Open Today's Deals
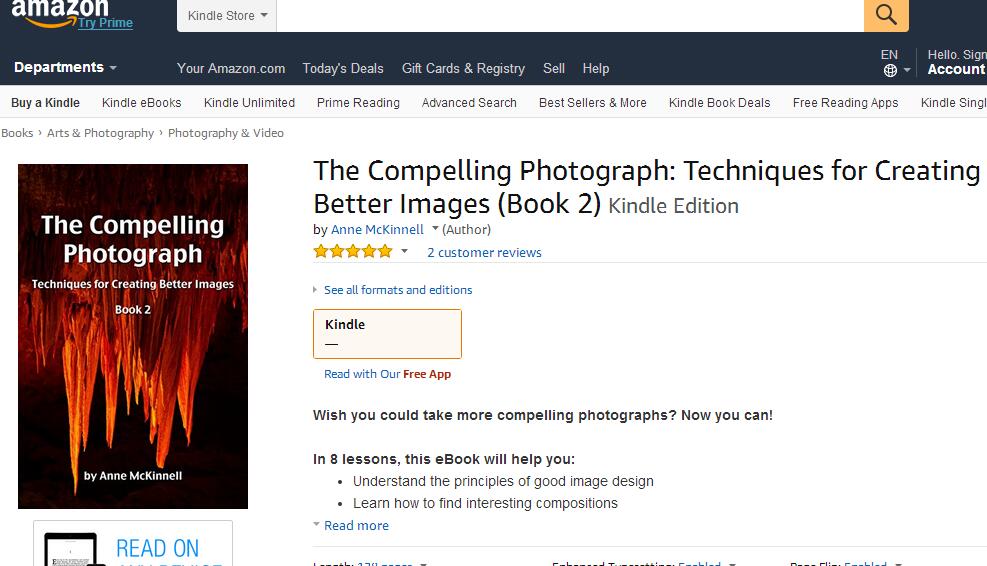This screenshot has height=566, width=987. click(x=342, y=68)
